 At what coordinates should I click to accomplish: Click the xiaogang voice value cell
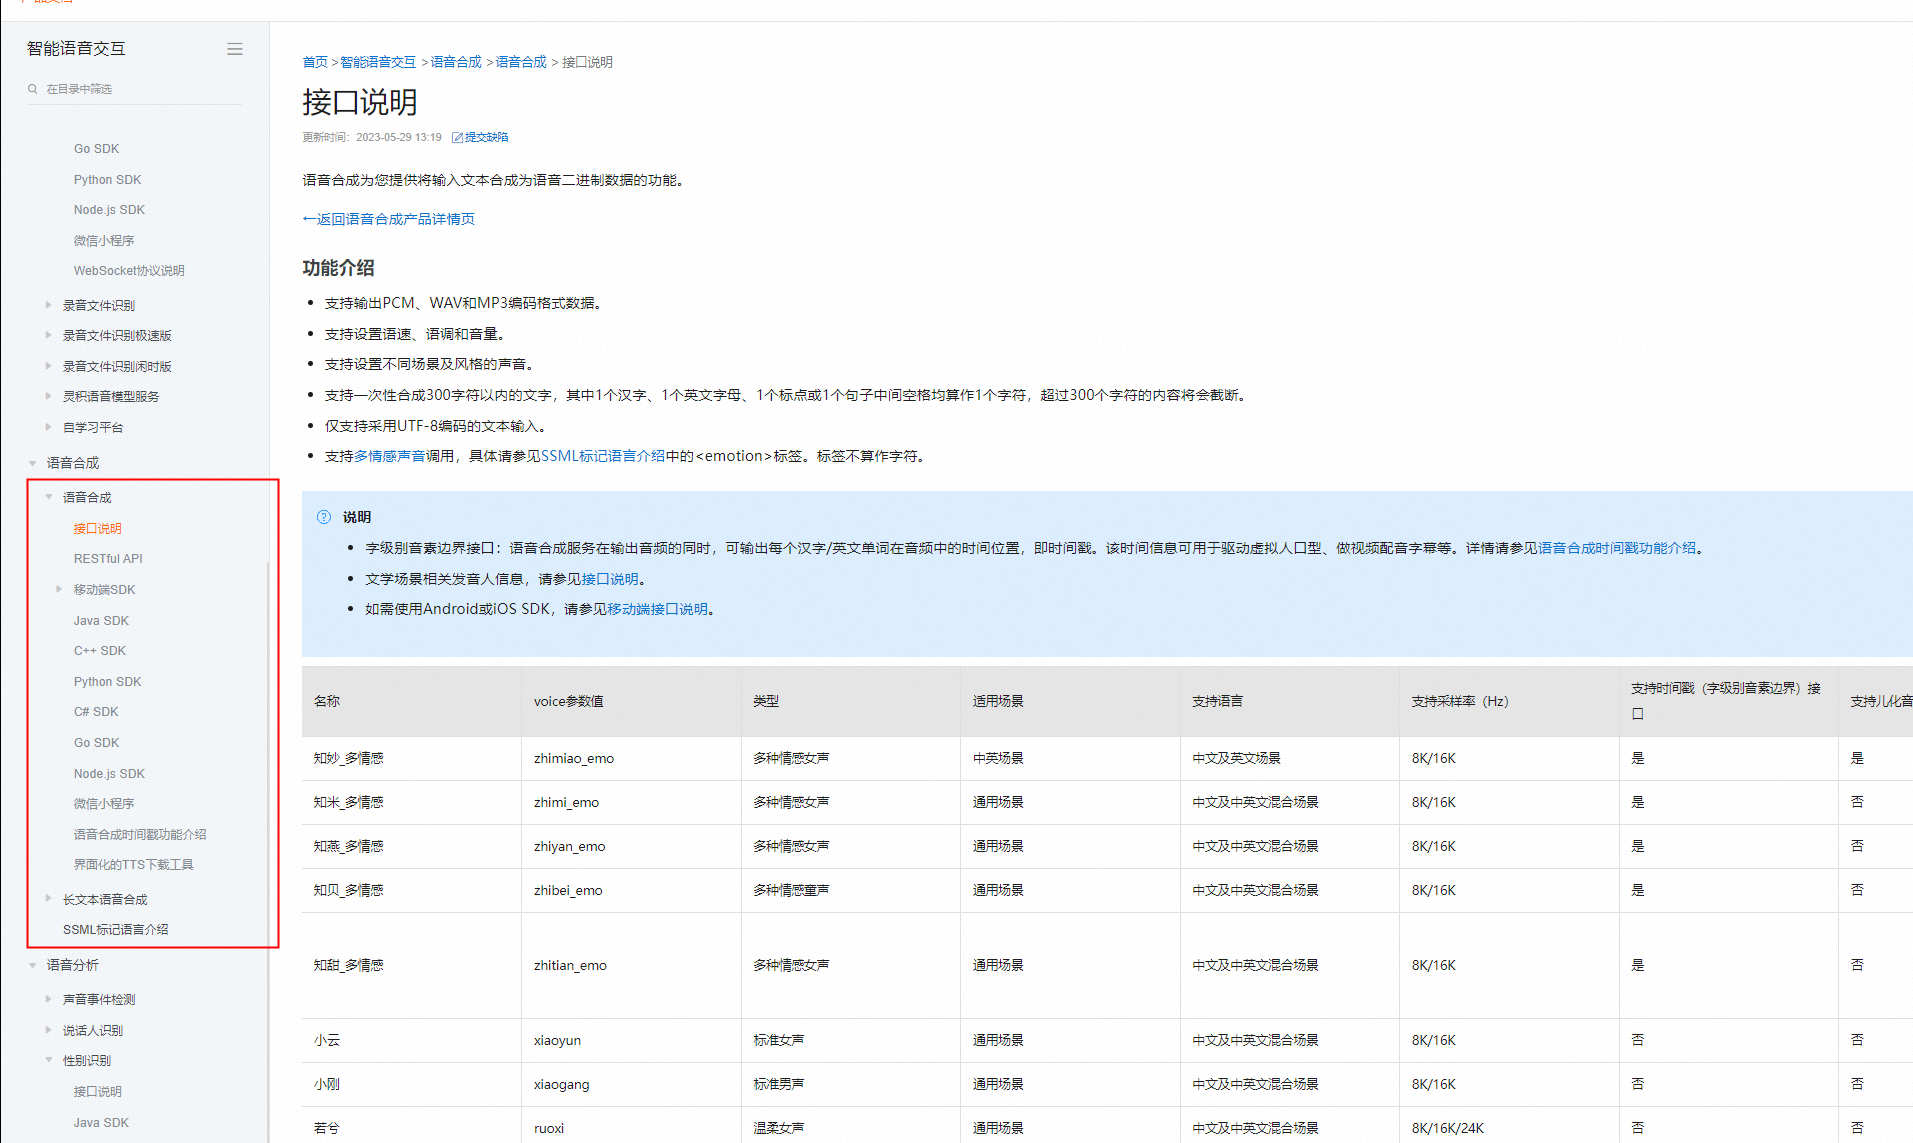click(631, 1084)
